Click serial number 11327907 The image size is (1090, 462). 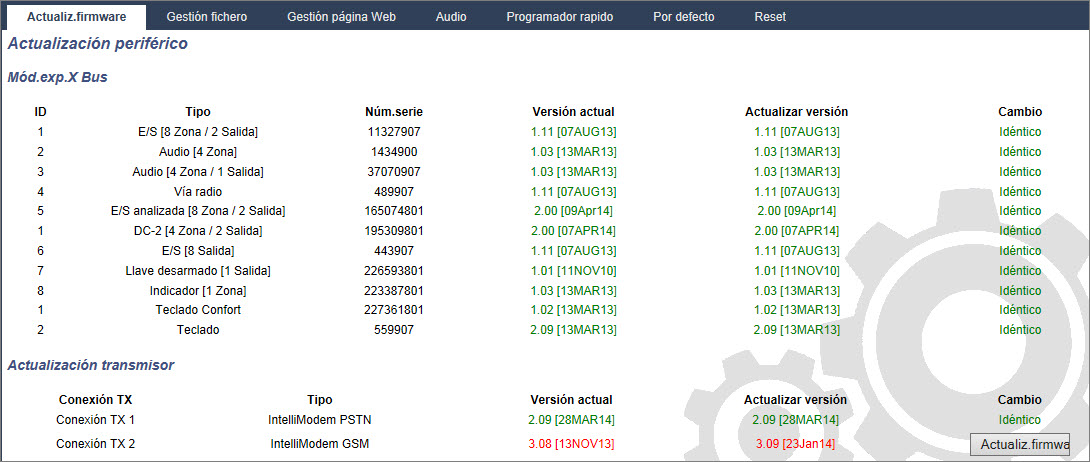[394, 131]
